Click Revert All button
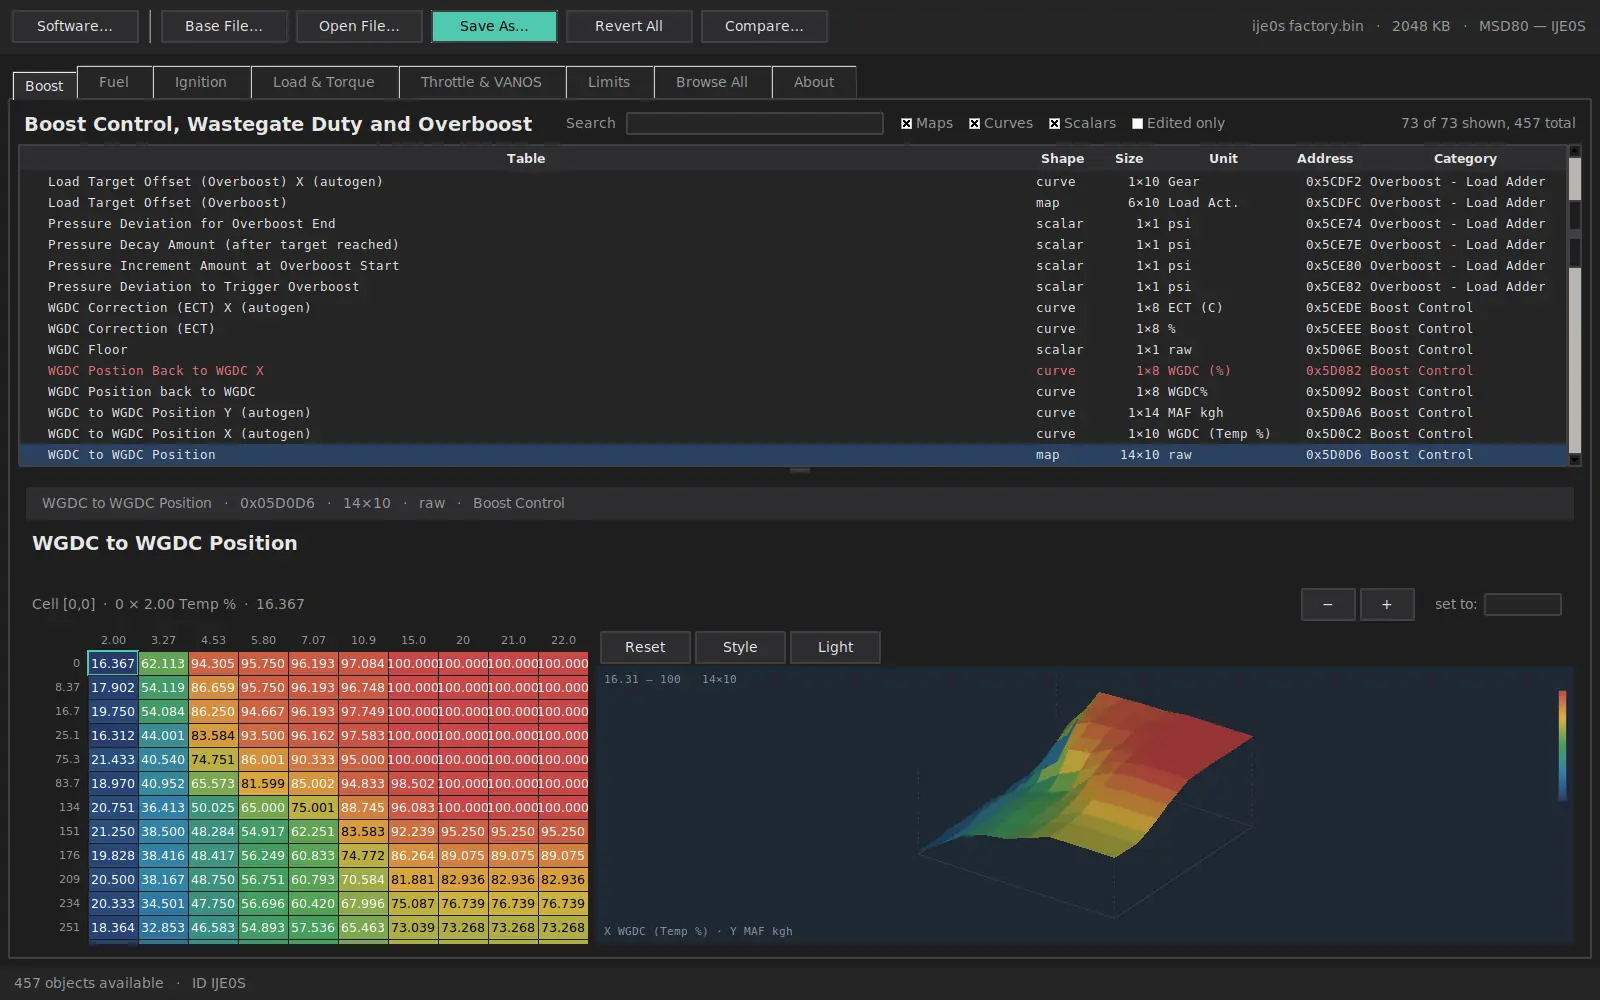 tap(629, 26)
